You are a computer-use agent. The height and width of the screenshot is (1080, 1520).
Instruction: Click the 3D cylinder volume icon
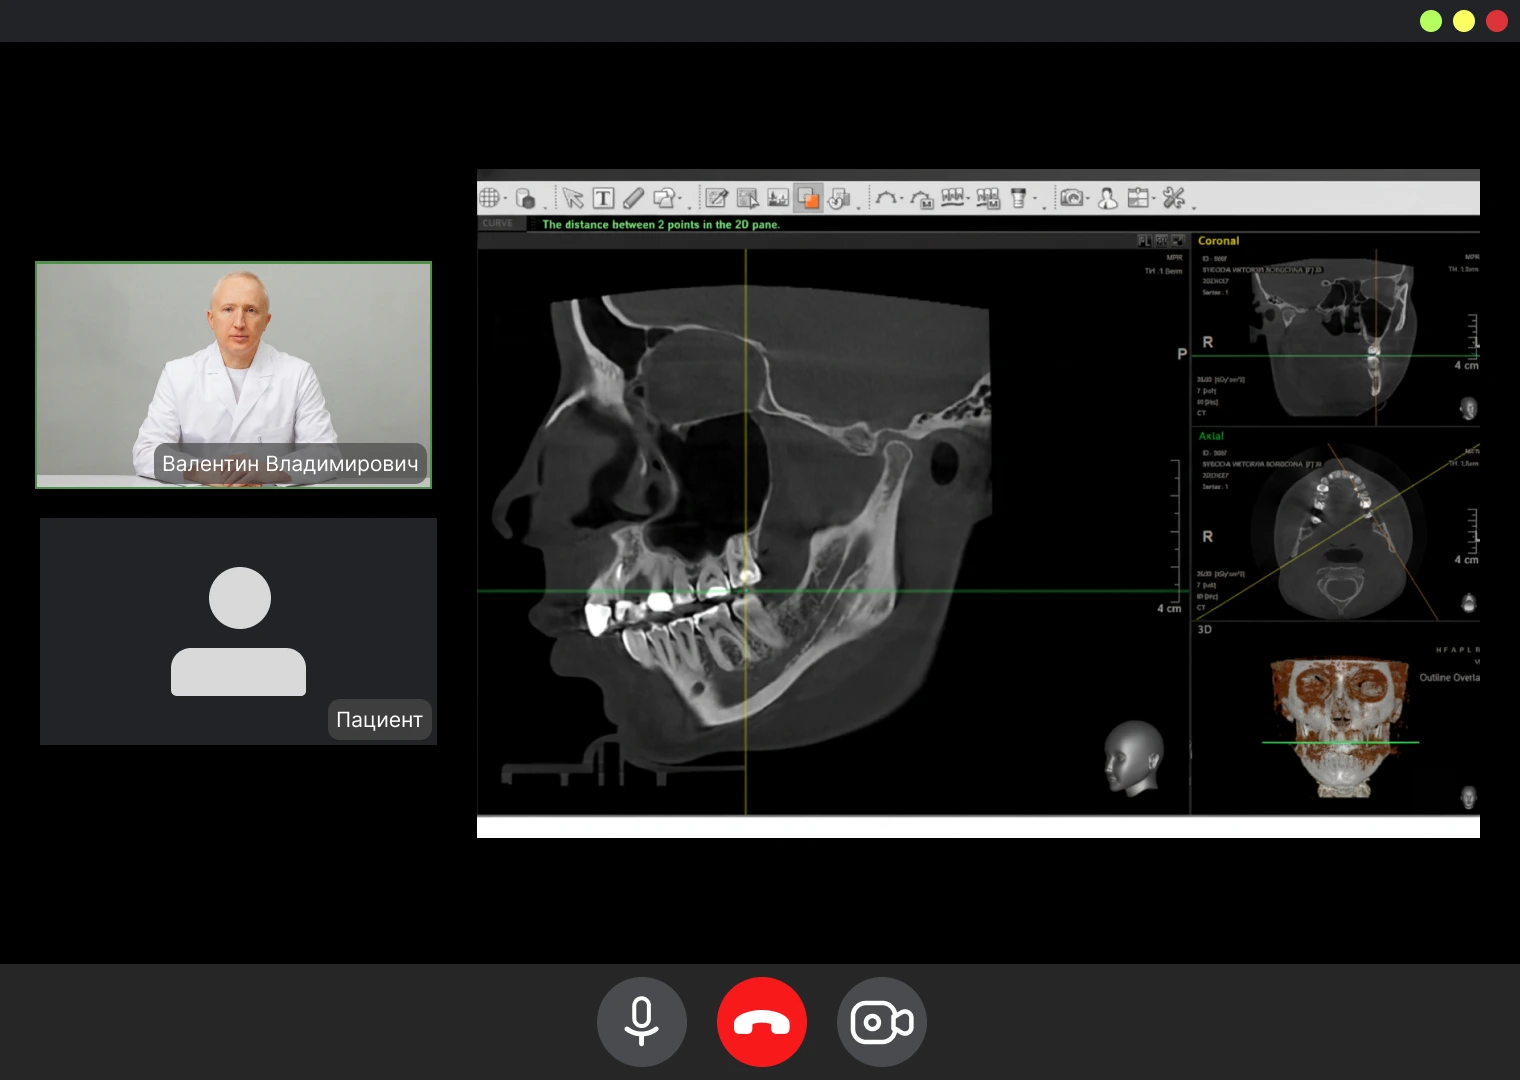(x=525, y=198)
